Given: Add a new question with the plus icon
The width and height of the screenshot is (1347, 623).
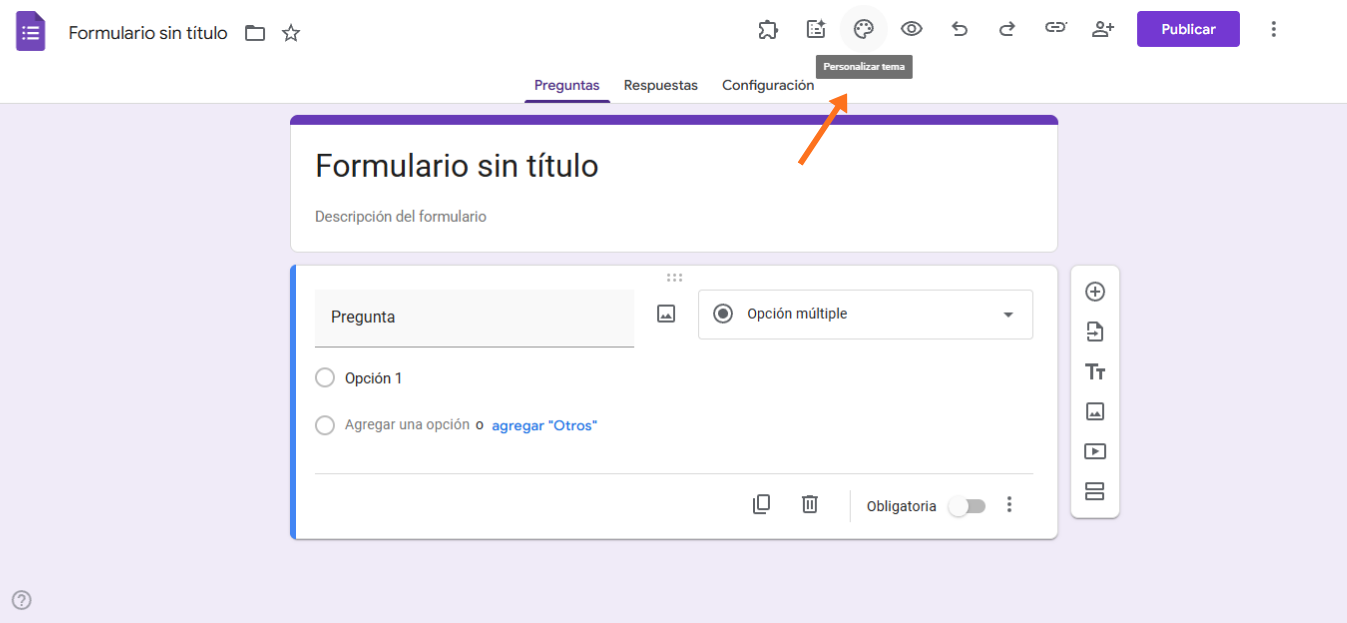Looking at the screenshot, I should (1095, 291).
